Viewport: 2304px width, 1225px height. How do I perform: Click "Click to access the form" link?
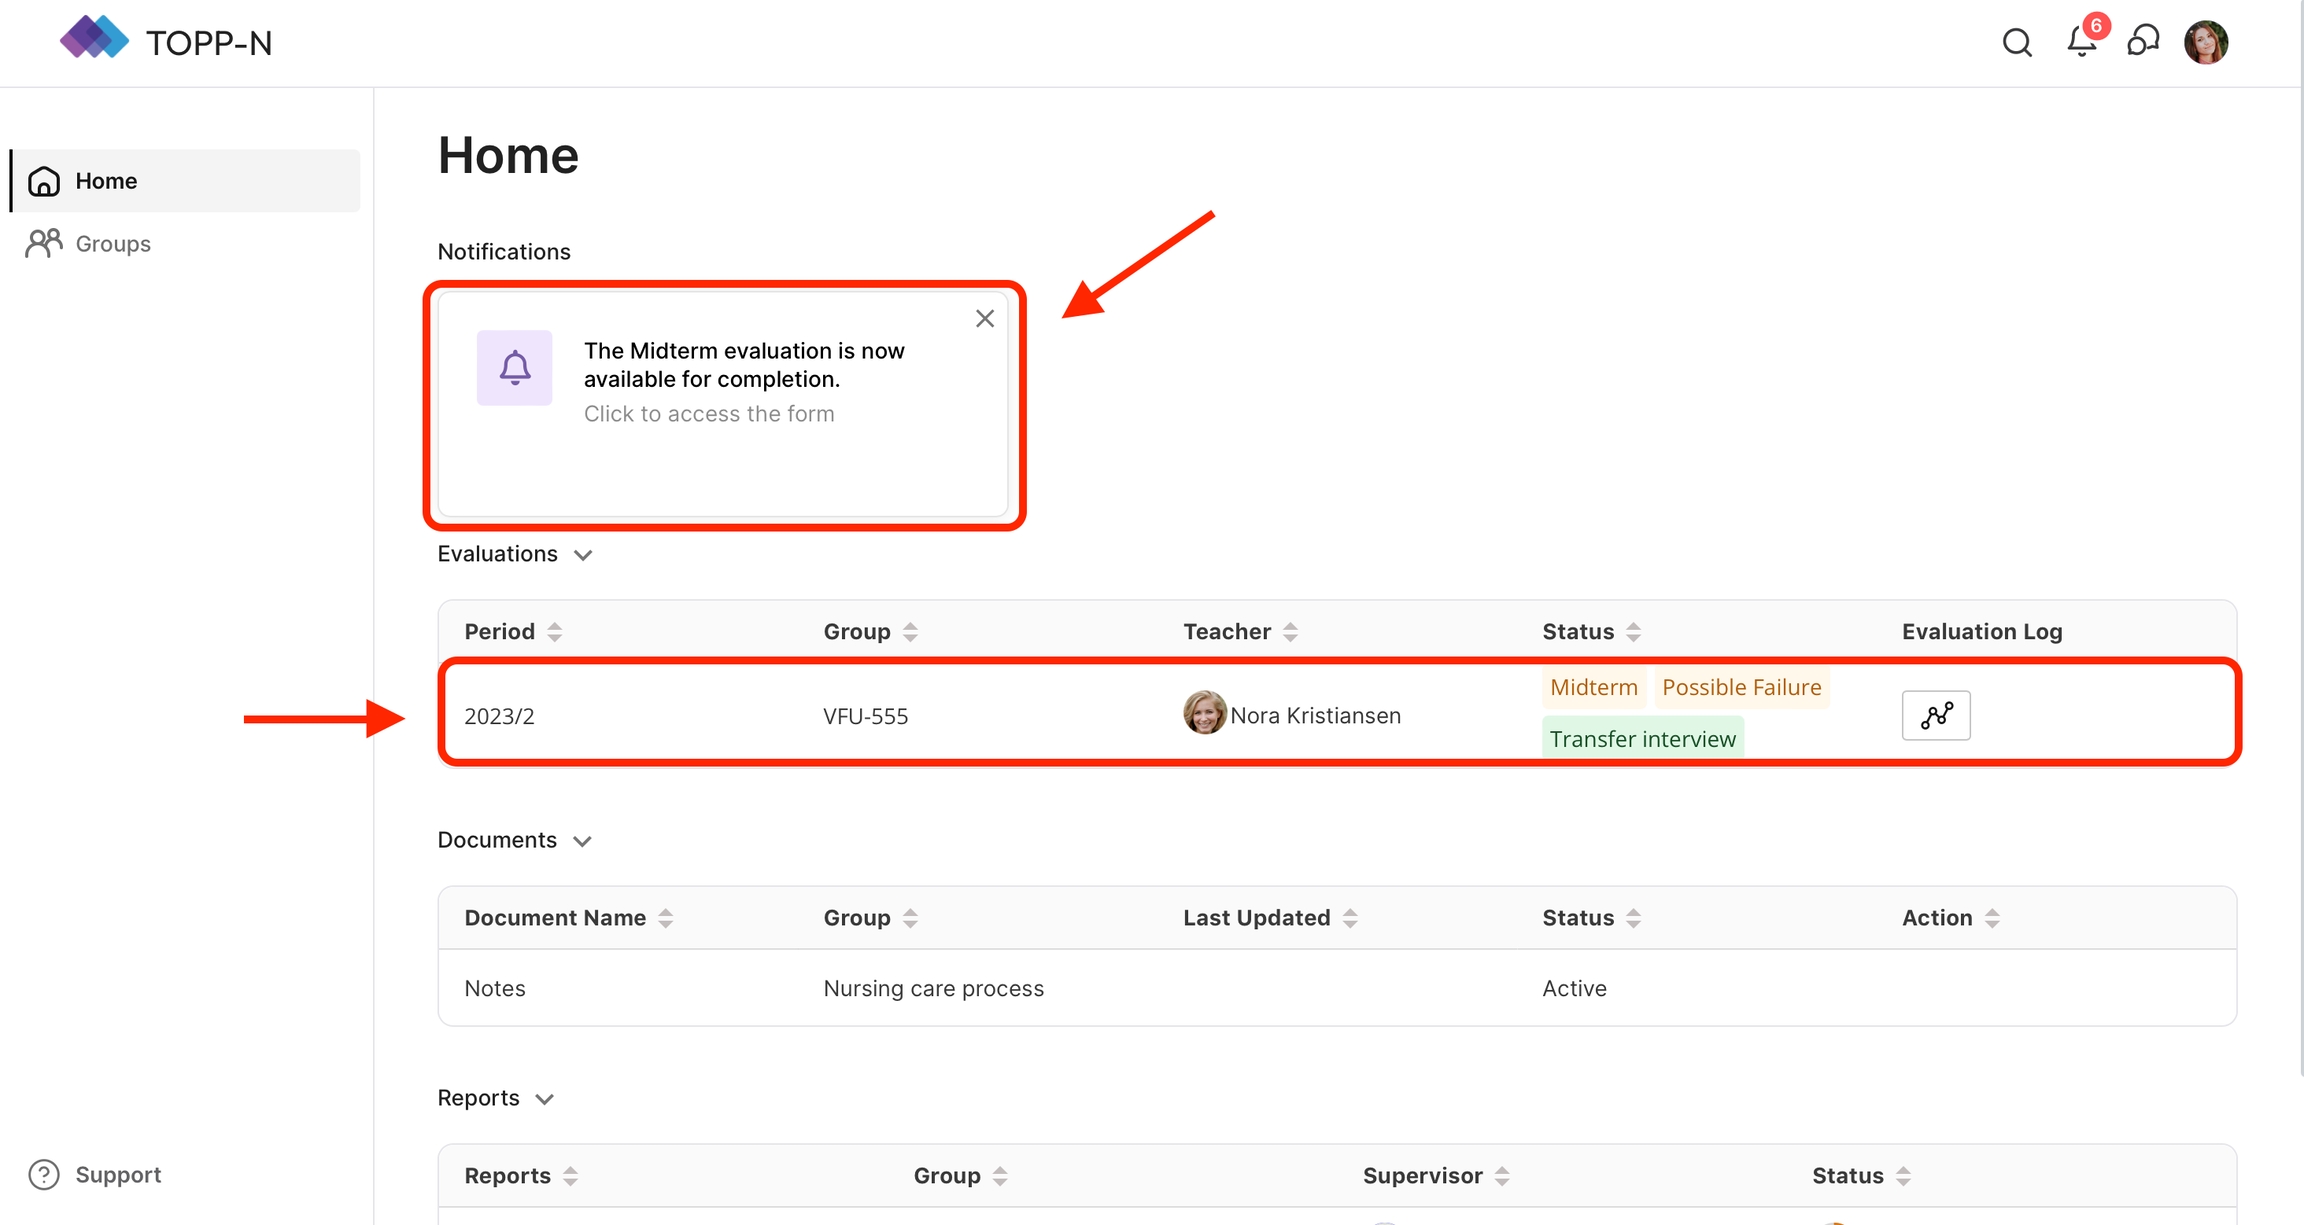tap(708, 414)
